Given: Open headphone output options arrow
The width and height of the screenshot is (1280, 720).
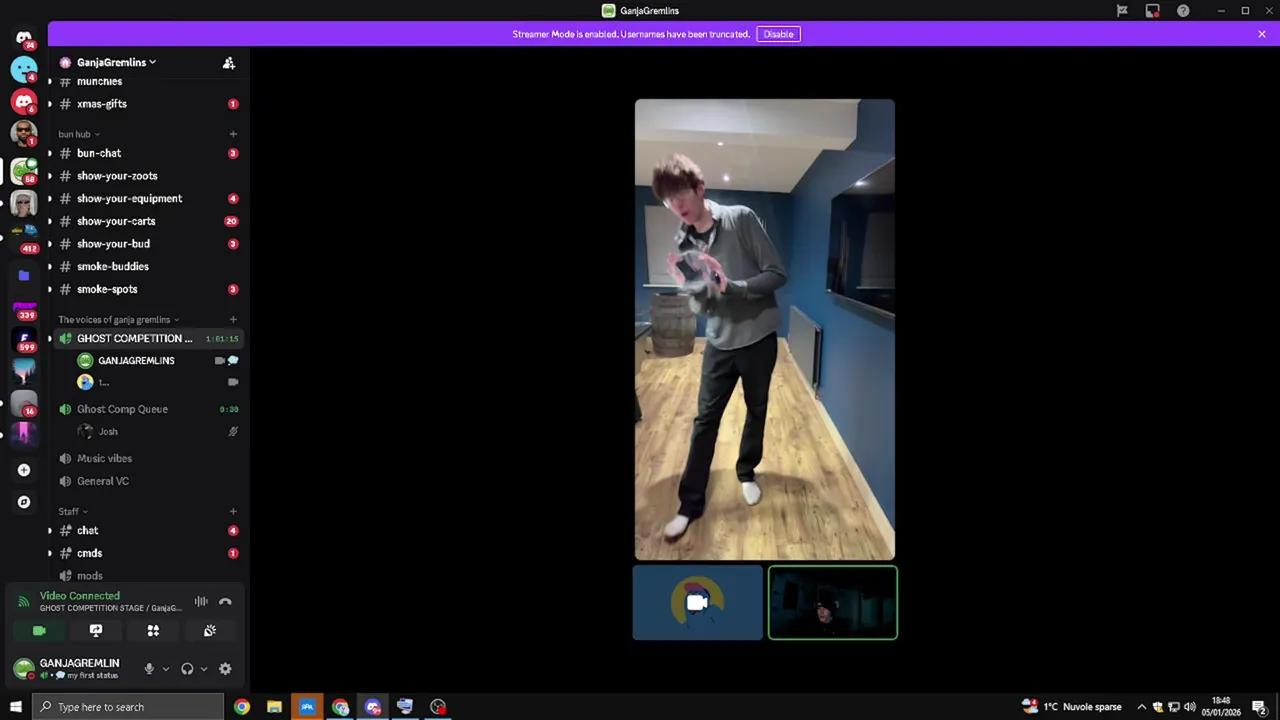Looking at the screenshot, I should tap(203, 669).
